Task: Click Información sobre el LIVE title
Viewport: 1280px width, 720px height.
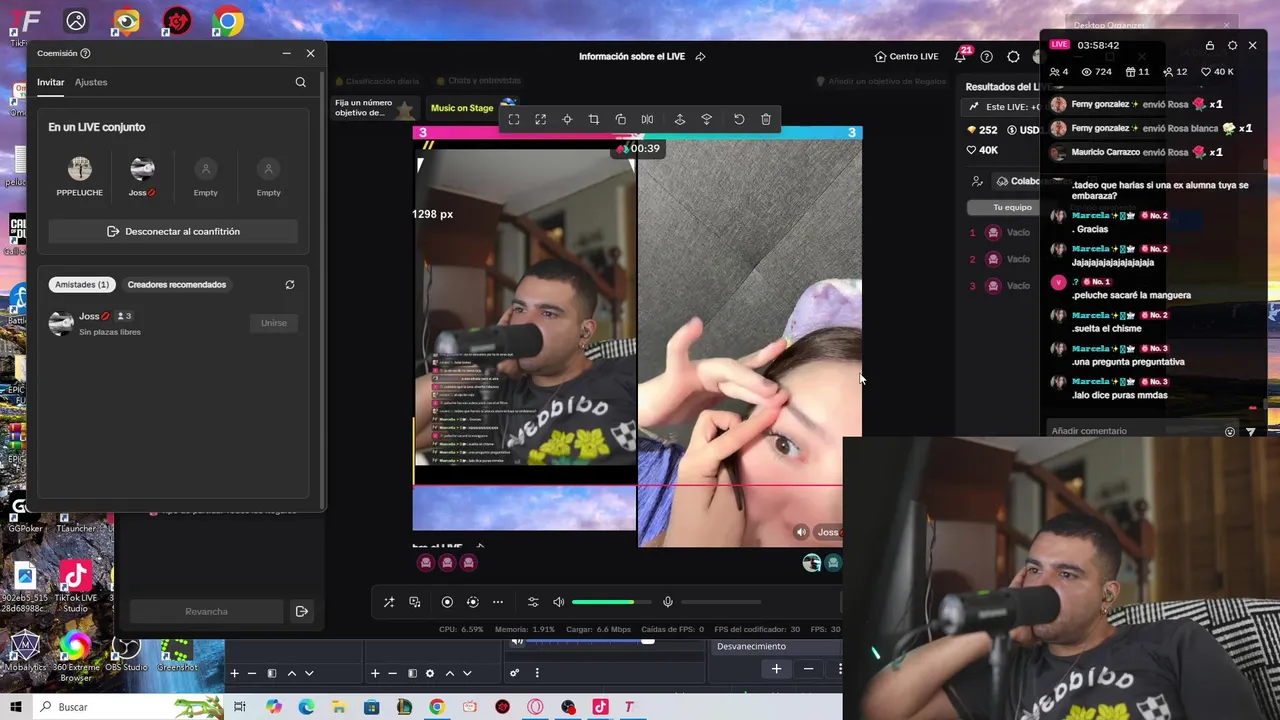Action: [x=632, y=57]
